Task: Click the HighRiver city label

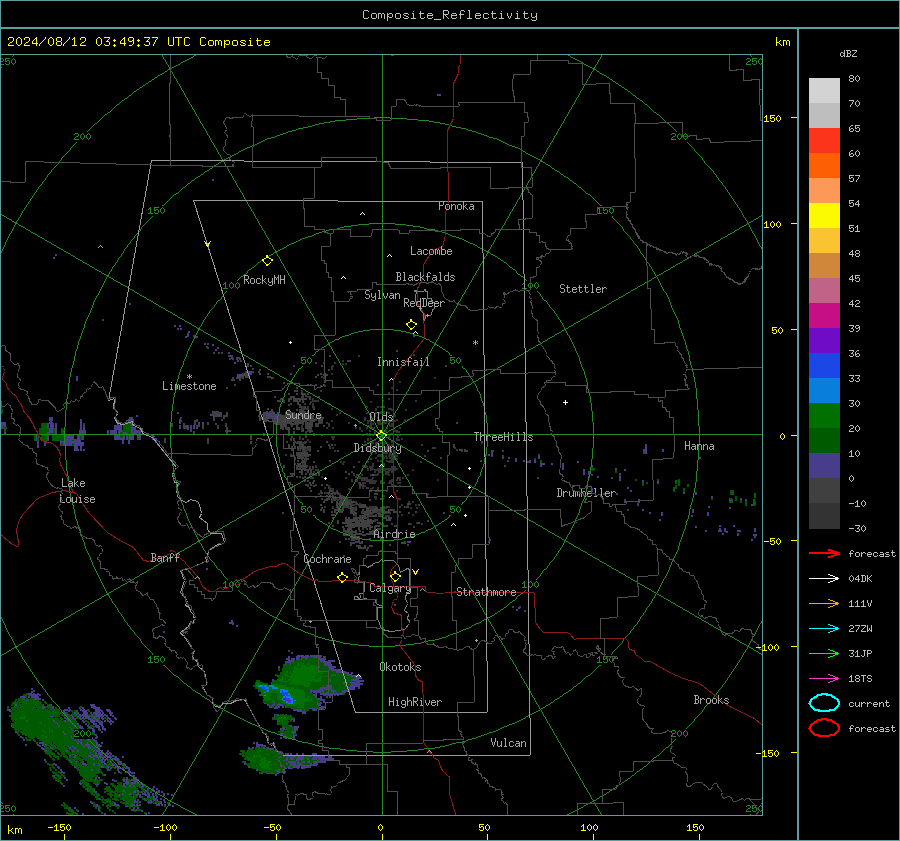Action: (x=415, y=702)
